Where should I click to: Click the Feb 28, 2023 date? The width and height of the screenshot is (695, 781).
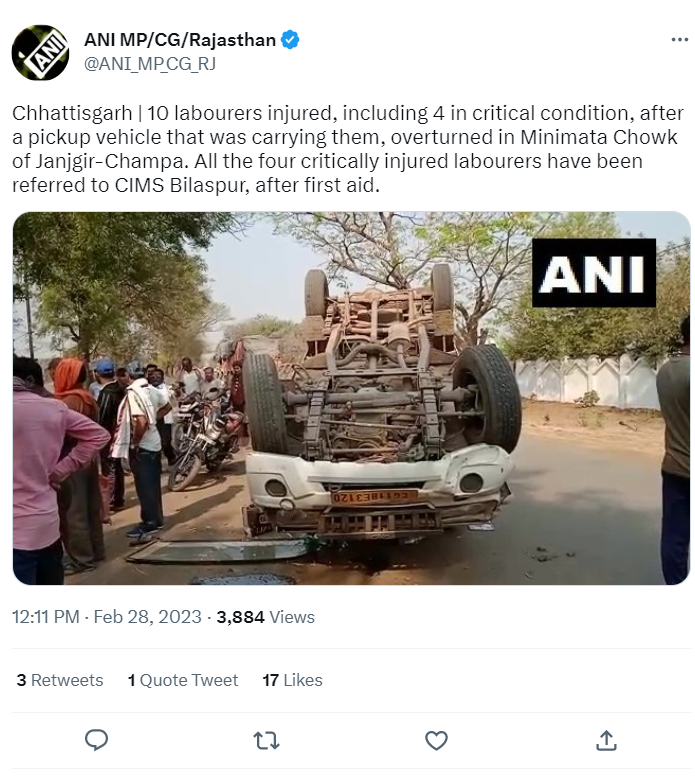click(147, 617)
